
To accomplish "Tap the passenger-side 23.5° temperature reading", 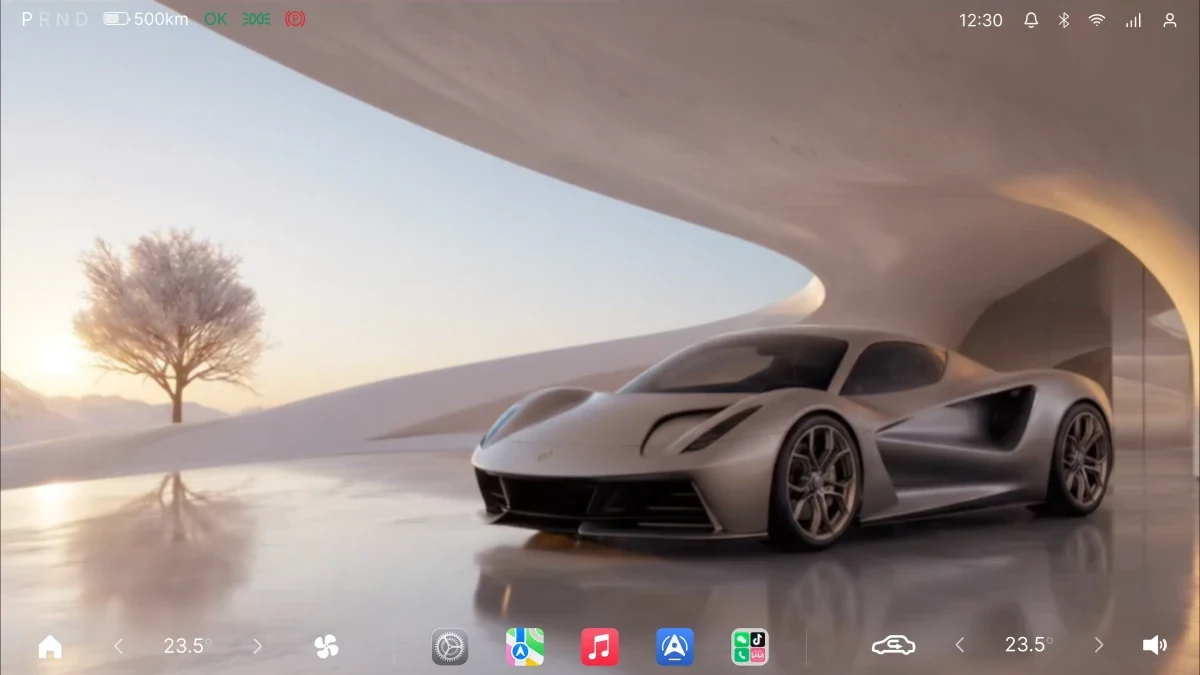I will click(x=1029, y=645).
